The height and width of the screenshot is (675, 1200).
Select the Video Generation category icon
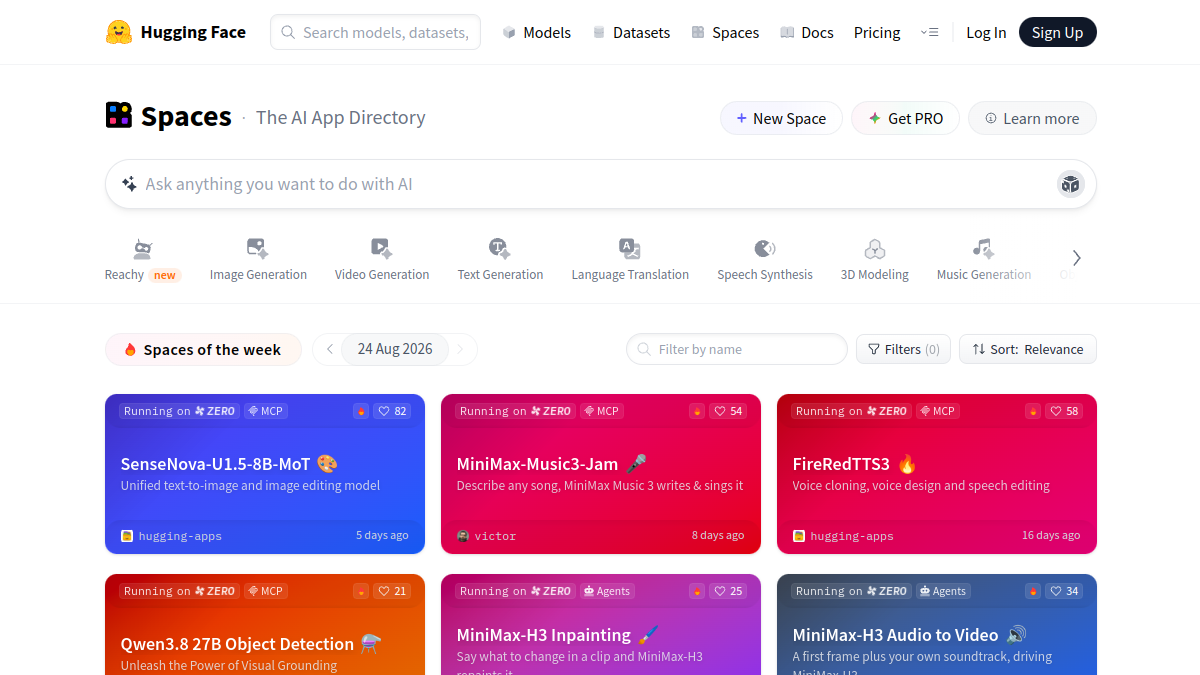pyautogui.click(x=382, y=249)
